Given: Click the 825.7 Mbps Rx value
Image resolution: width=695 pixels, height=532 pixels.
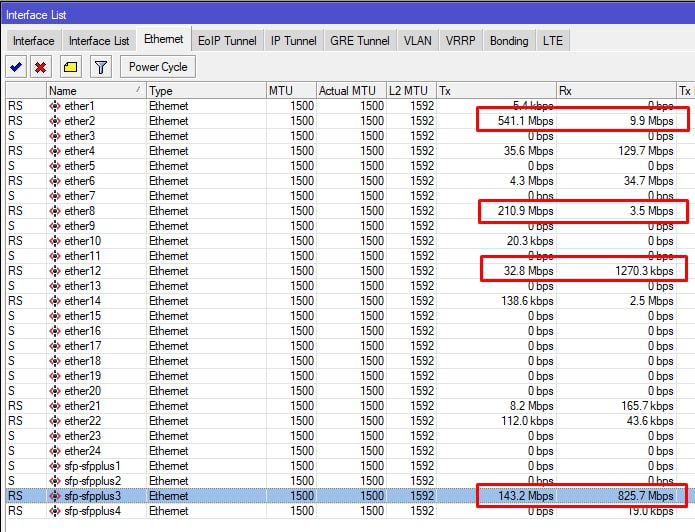Looking at the screenshot, I should pyautogui.click(x=646, y=496).
